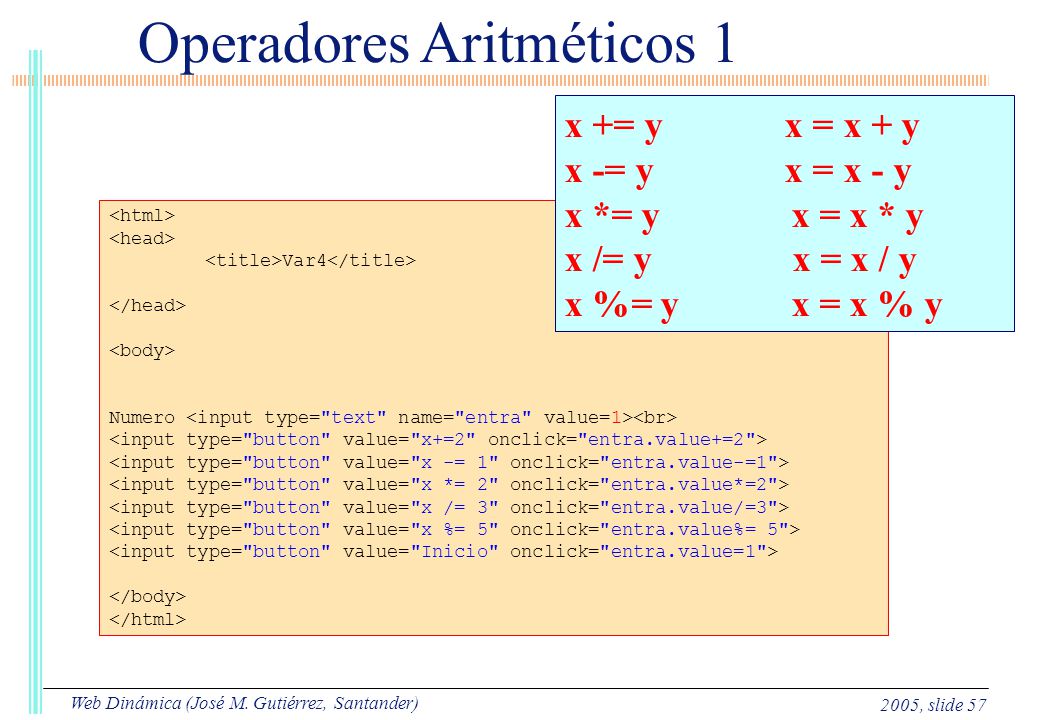This screenshot has width=1040, height=720.
Task: Select the code line with onclick="entra.value/=3"
Action: point(449,507)
